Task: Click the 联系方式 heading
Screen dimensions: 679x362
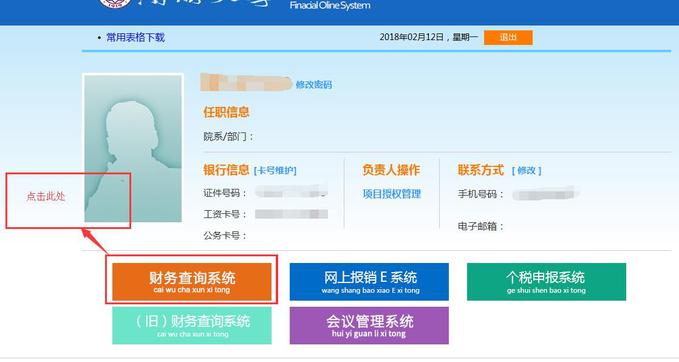Action: click(481, 170)
